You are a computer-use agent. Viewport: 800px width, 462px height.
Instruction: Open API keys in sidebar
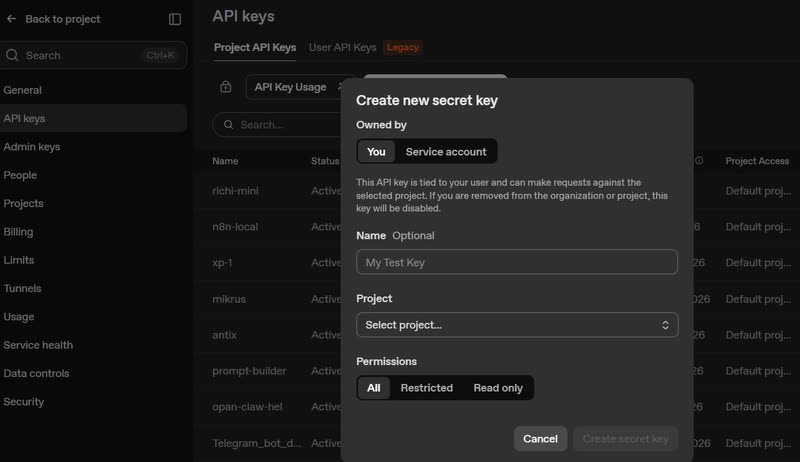pyautogui.click(x=93, y=118)
